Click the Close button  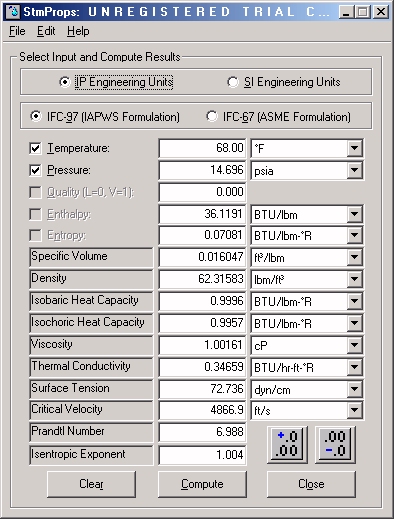point(311,484)
